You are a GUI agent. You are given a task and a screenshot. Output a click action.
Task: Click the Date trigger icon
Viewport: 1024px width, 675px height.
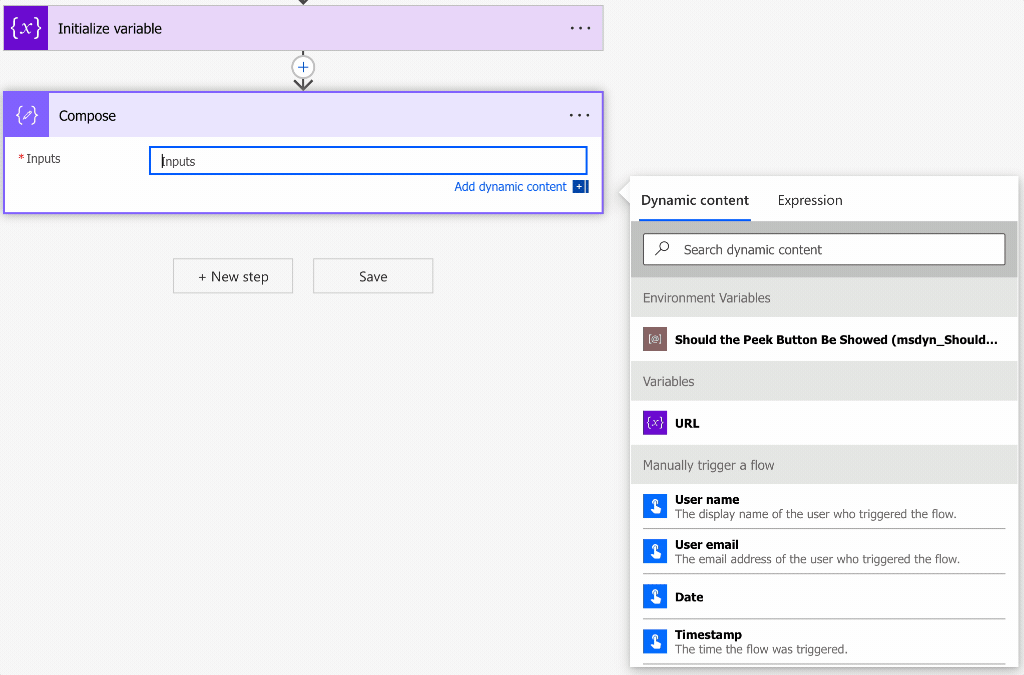point(655,597)
